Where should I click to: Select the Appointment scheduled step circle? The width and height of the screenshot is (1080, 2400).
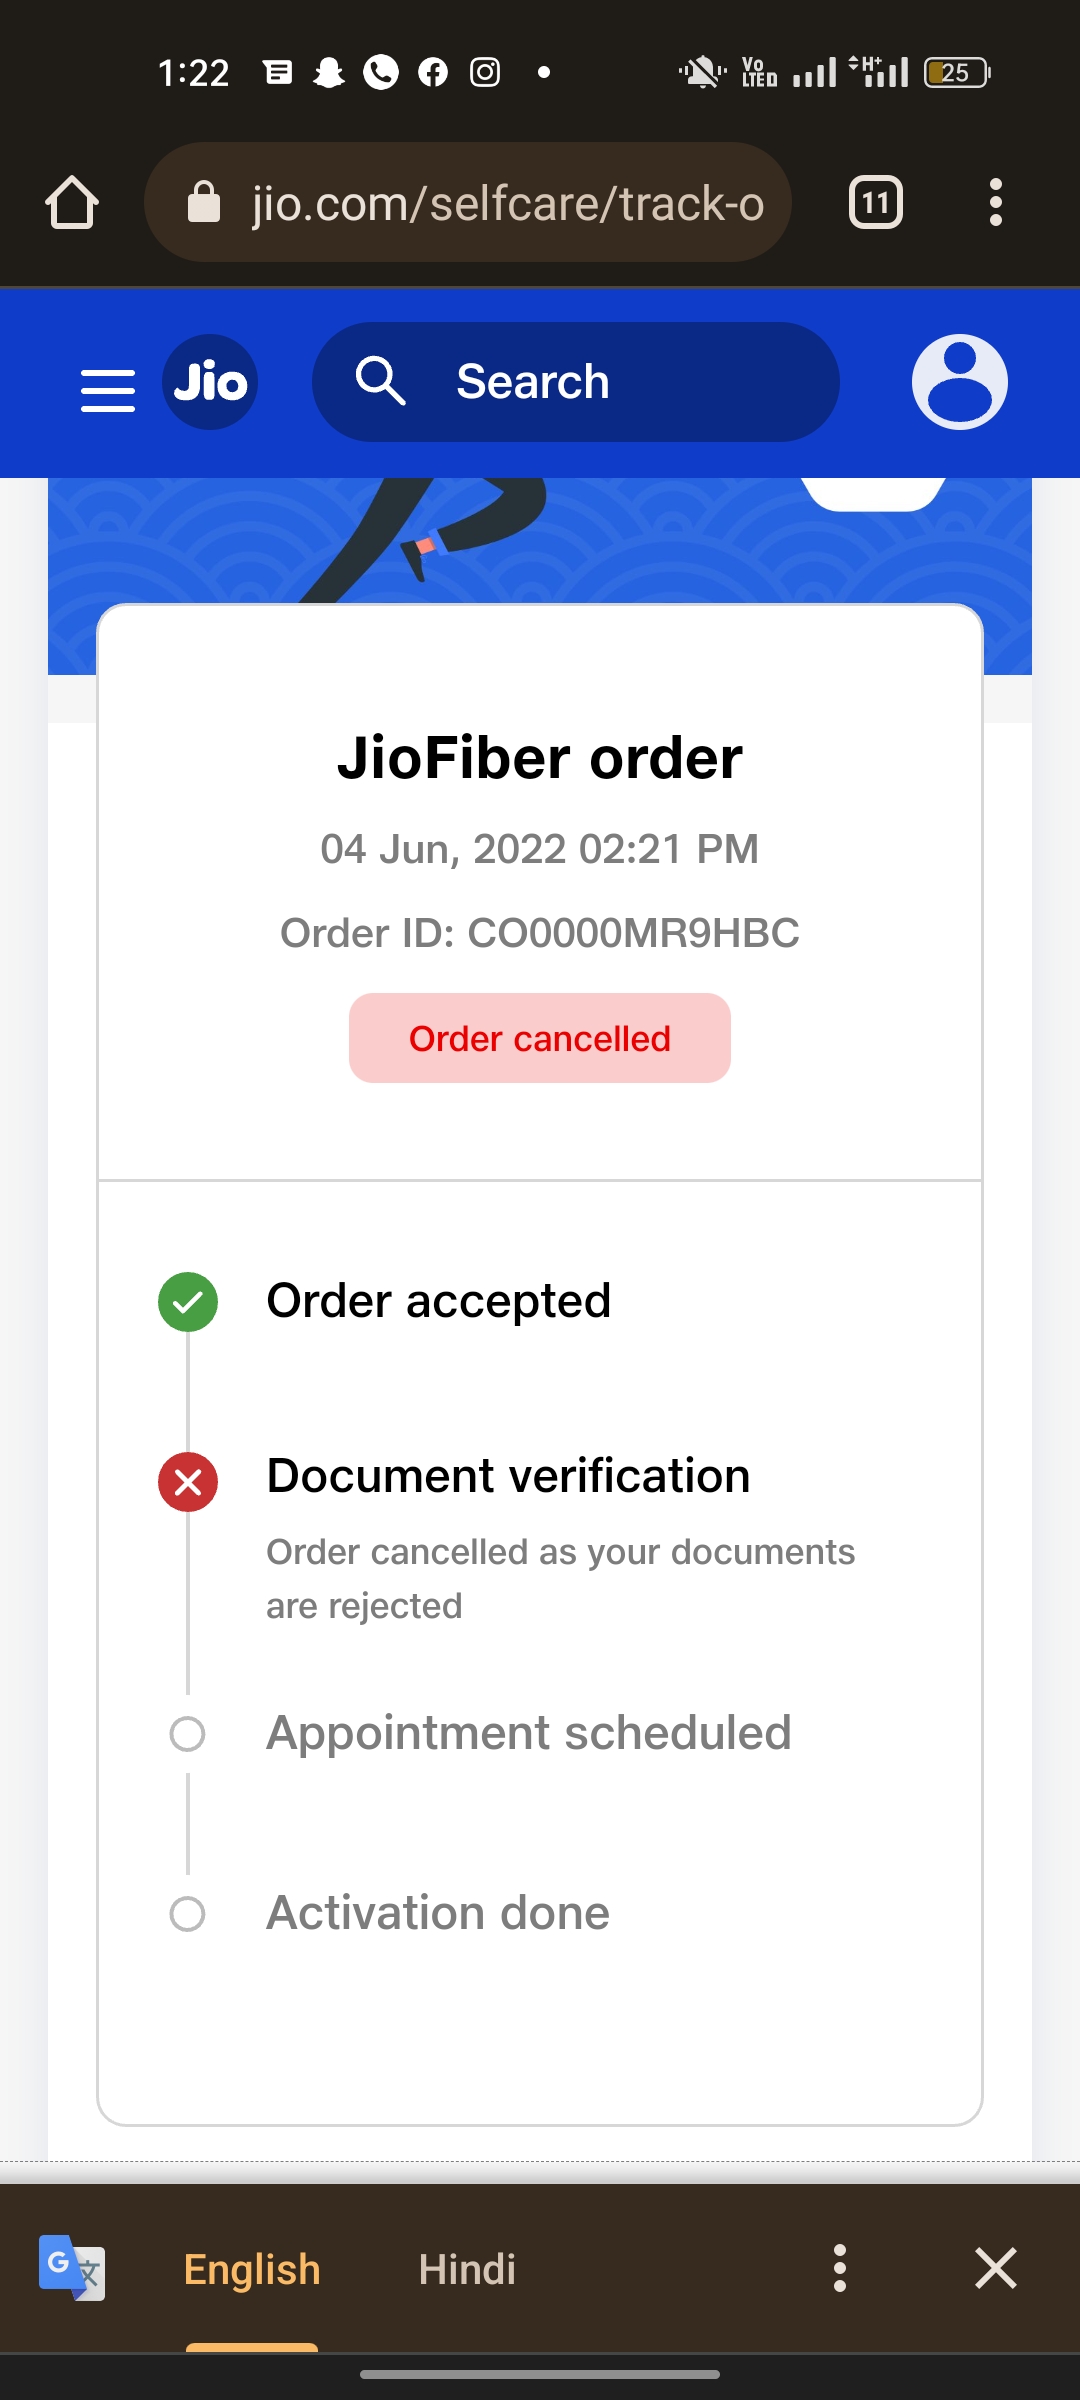pos(188,1734)
